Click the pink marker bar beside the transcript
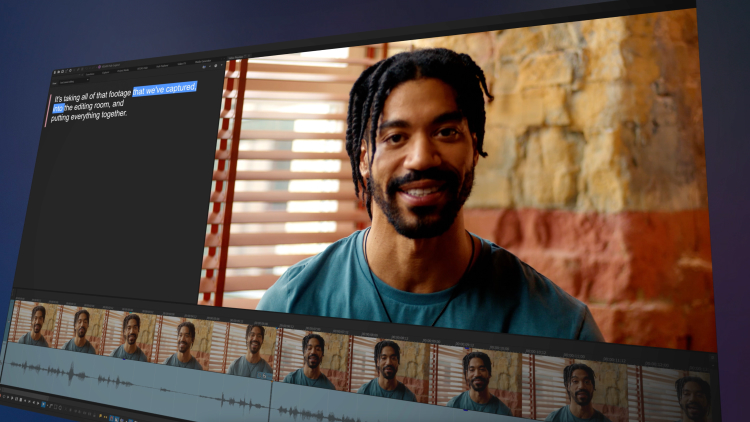This screenshot has height=422, width=750. 48,110
